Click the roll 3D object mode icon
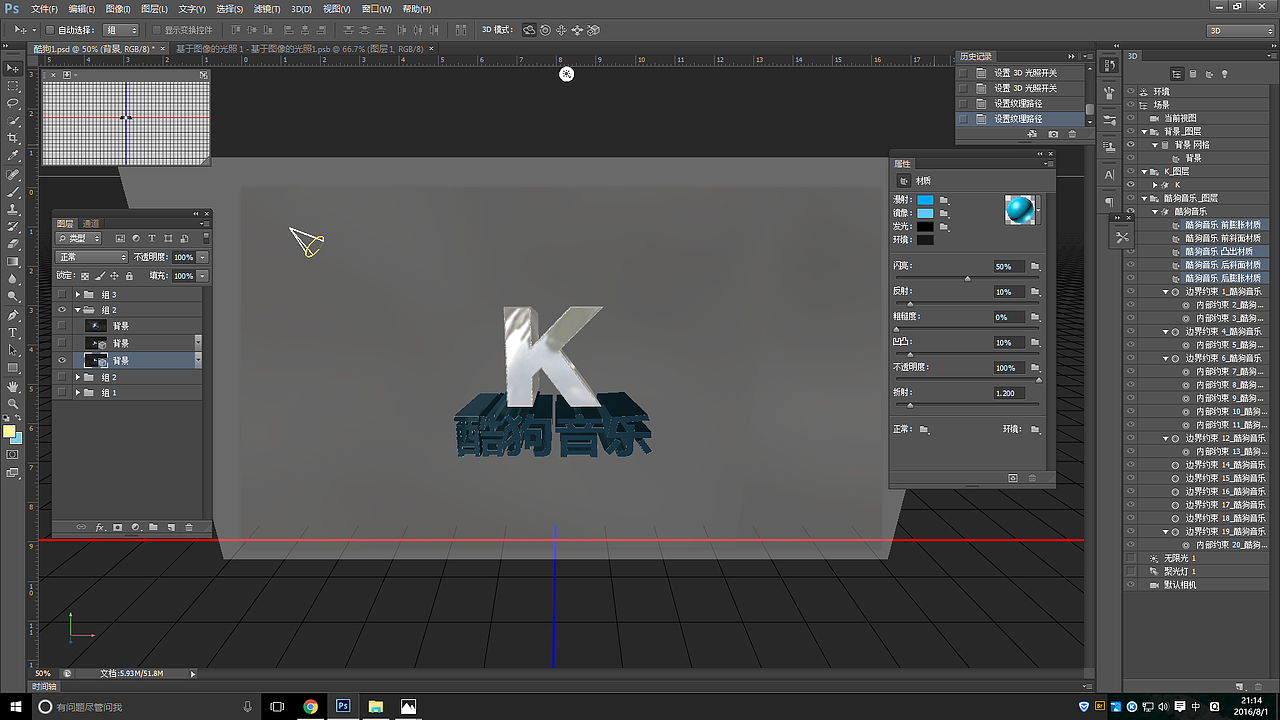 [545, 30]
